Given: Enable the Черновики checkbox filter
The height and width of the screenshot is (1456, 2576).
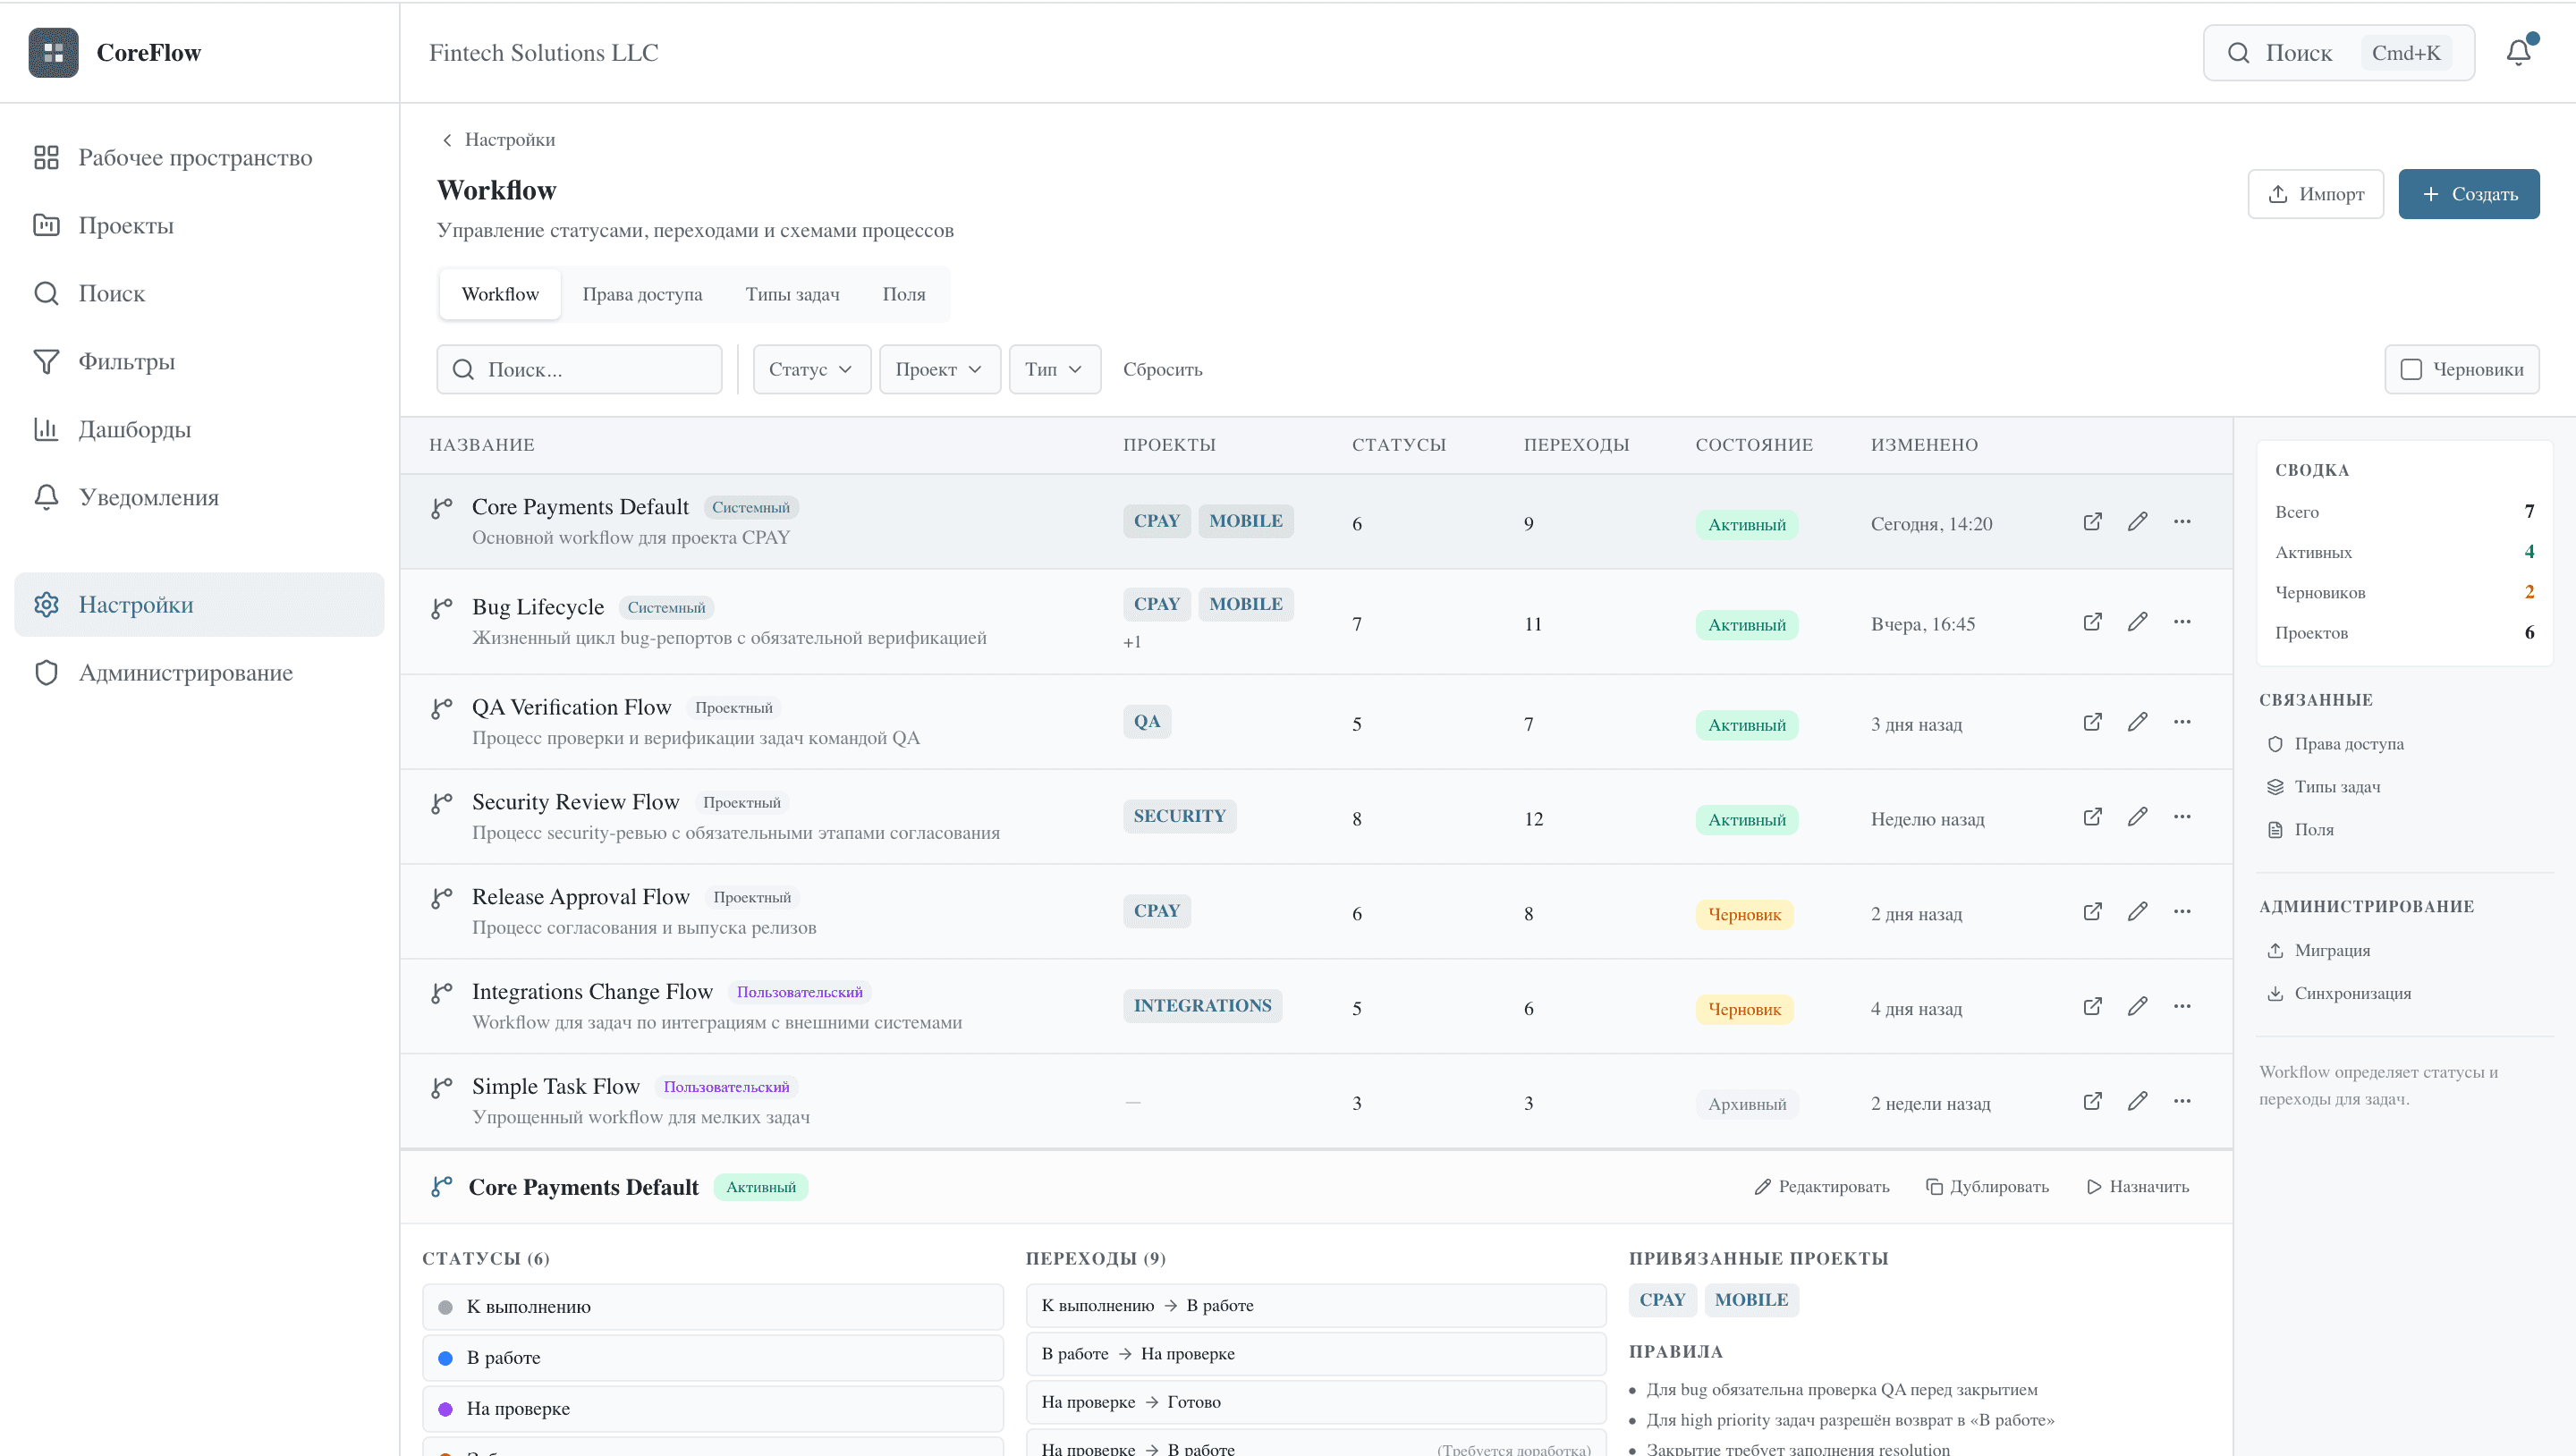Looking at the screenshot, I should click(2411, 369).
